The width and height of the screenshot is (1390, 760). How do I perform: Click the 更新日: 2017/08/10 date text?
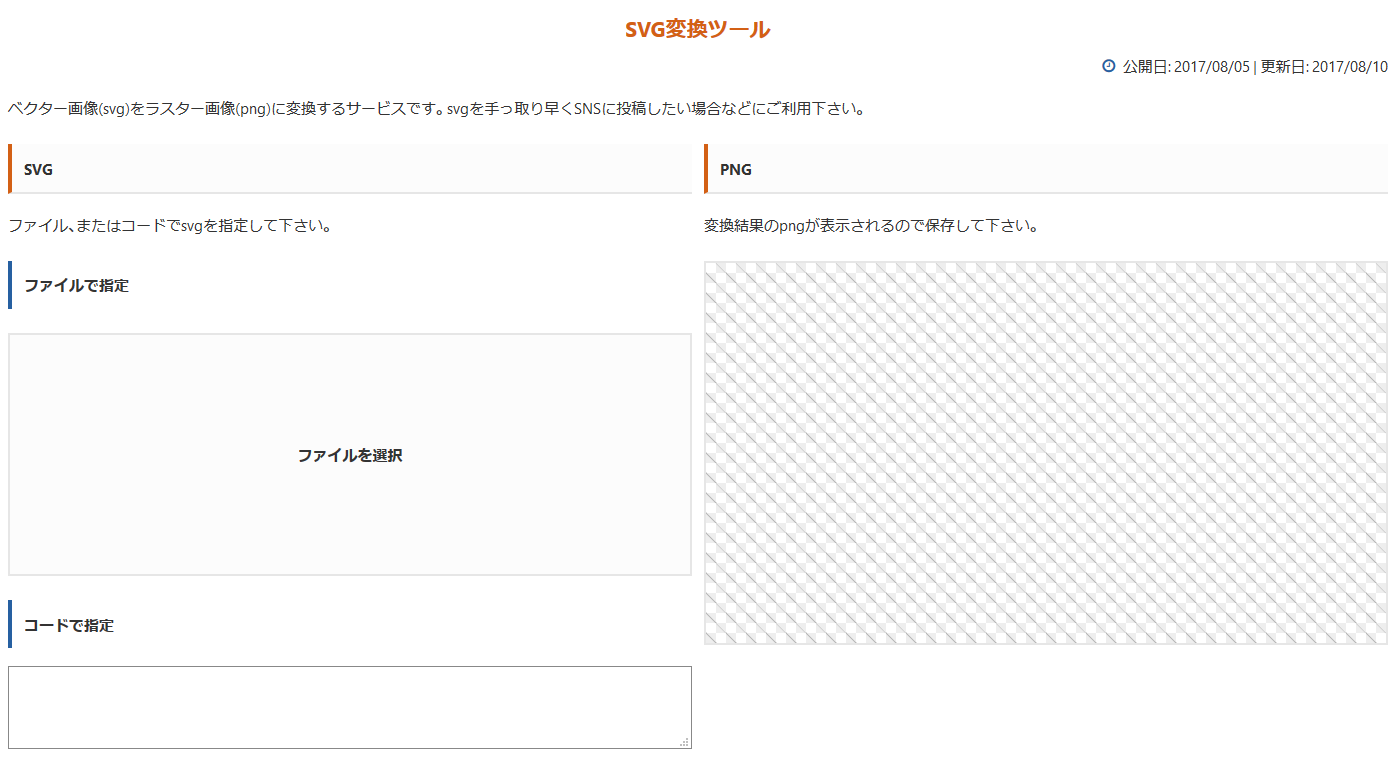tap(1324, 67)
